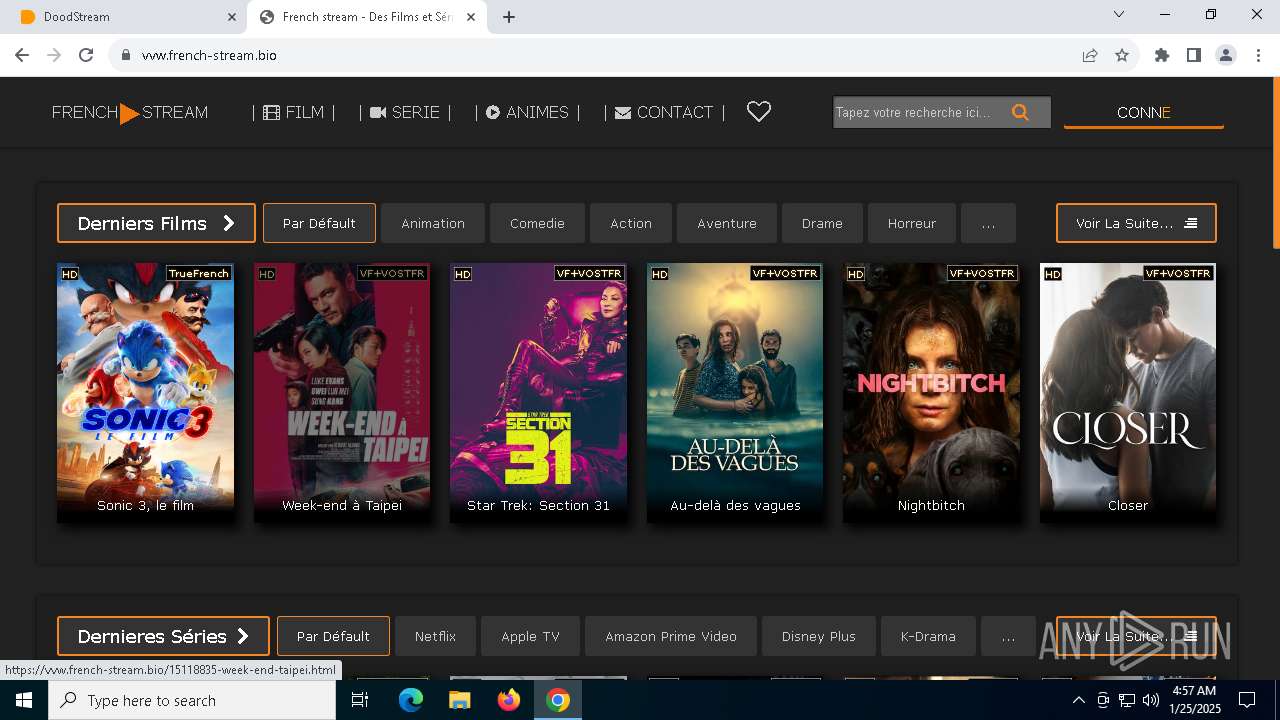Expand more series filters with ellipsis
Viewport: 1280px width, 720px height.
(x=1008, y=636)
